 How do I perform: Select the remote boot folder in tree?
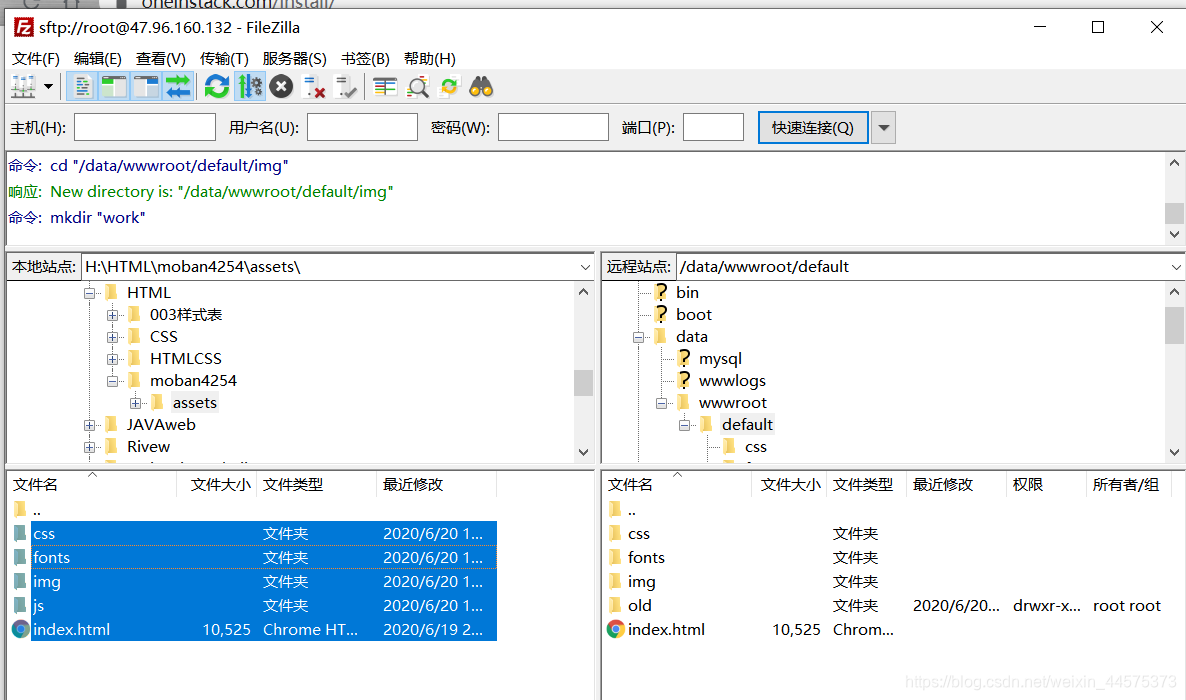pos(694,314)
